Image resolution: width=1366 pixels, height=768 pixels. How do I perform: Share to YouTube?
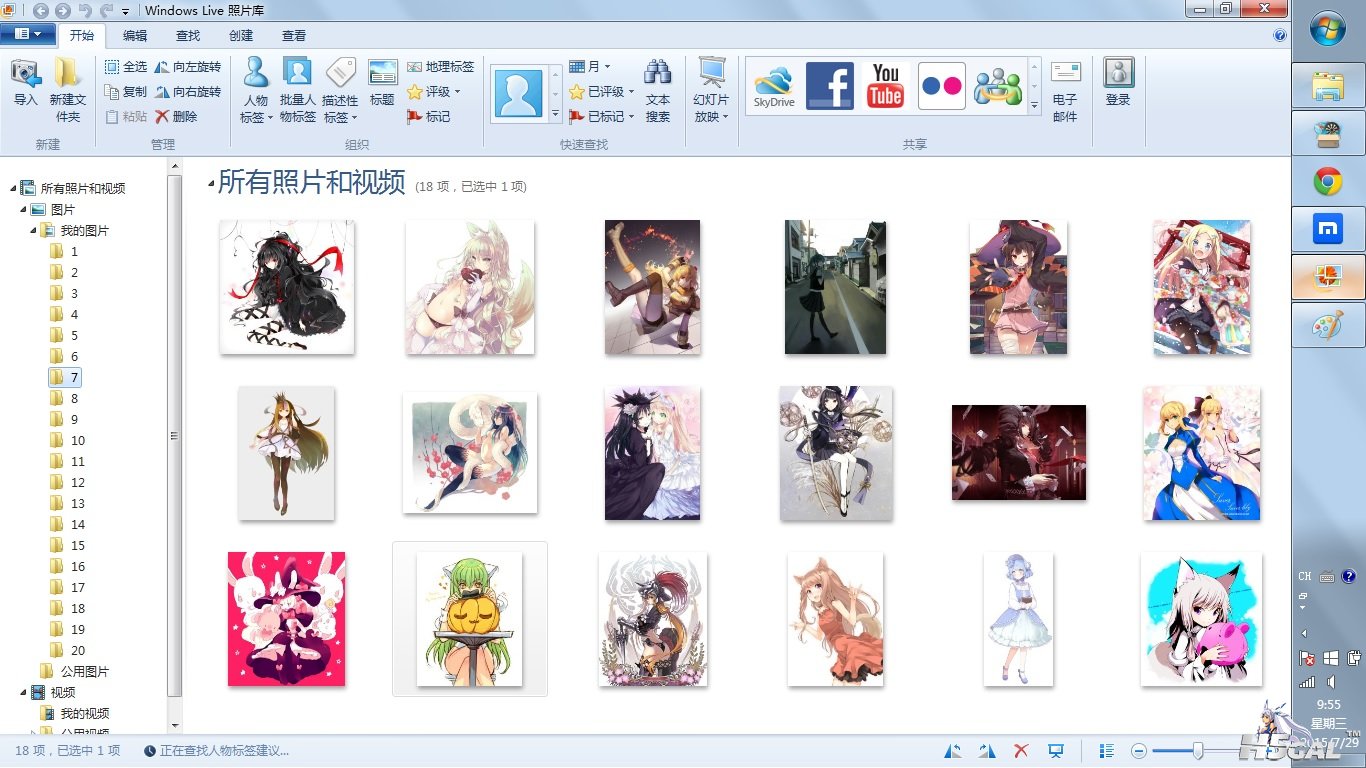(x=886, y=86)
